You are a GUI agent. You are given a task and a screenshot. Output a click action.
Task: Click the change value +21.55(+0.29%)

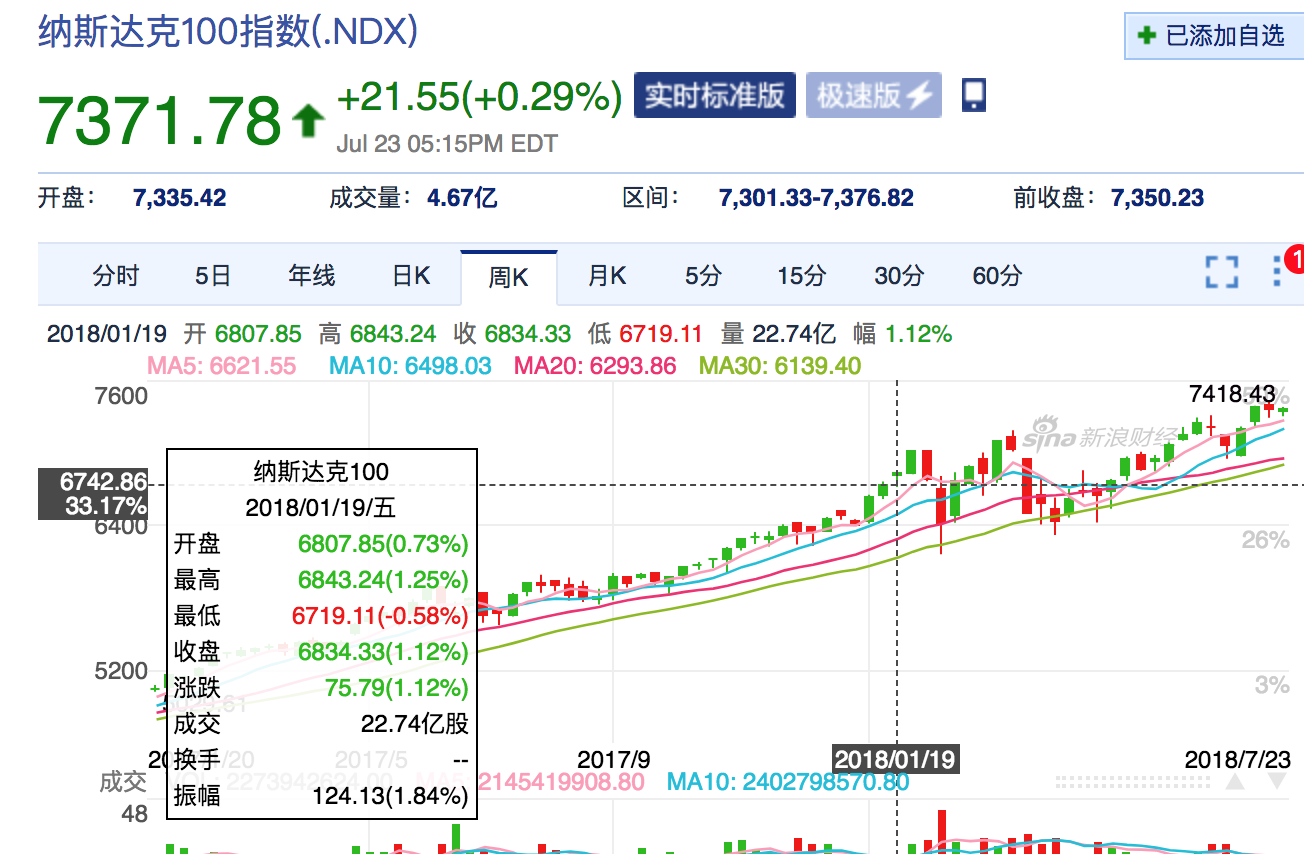click(480, 97)
